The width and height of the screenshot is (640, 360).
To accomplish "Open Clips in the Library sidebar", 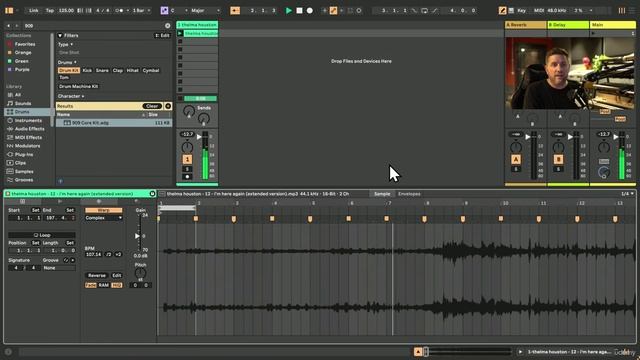I will (x=20, y=163).
